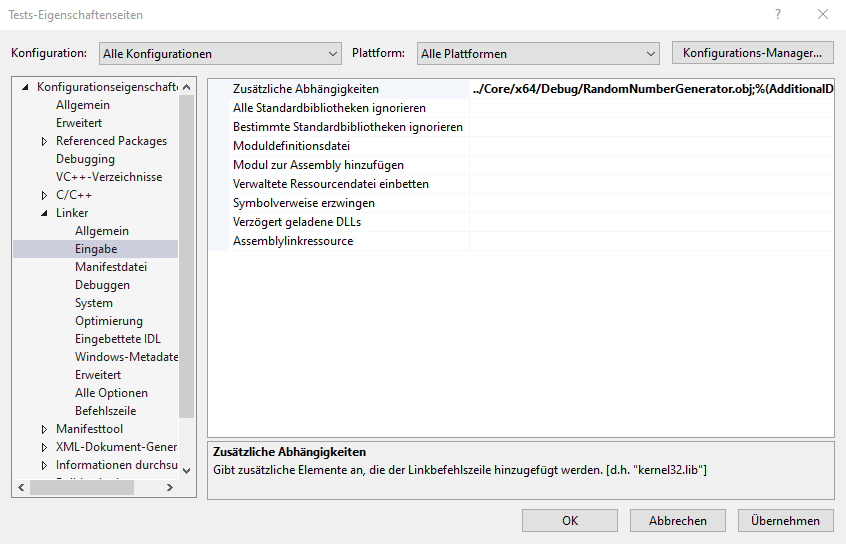Select the Befehlszeile tree item
This screenshot has height=544, width=846.
pos(105,411)
